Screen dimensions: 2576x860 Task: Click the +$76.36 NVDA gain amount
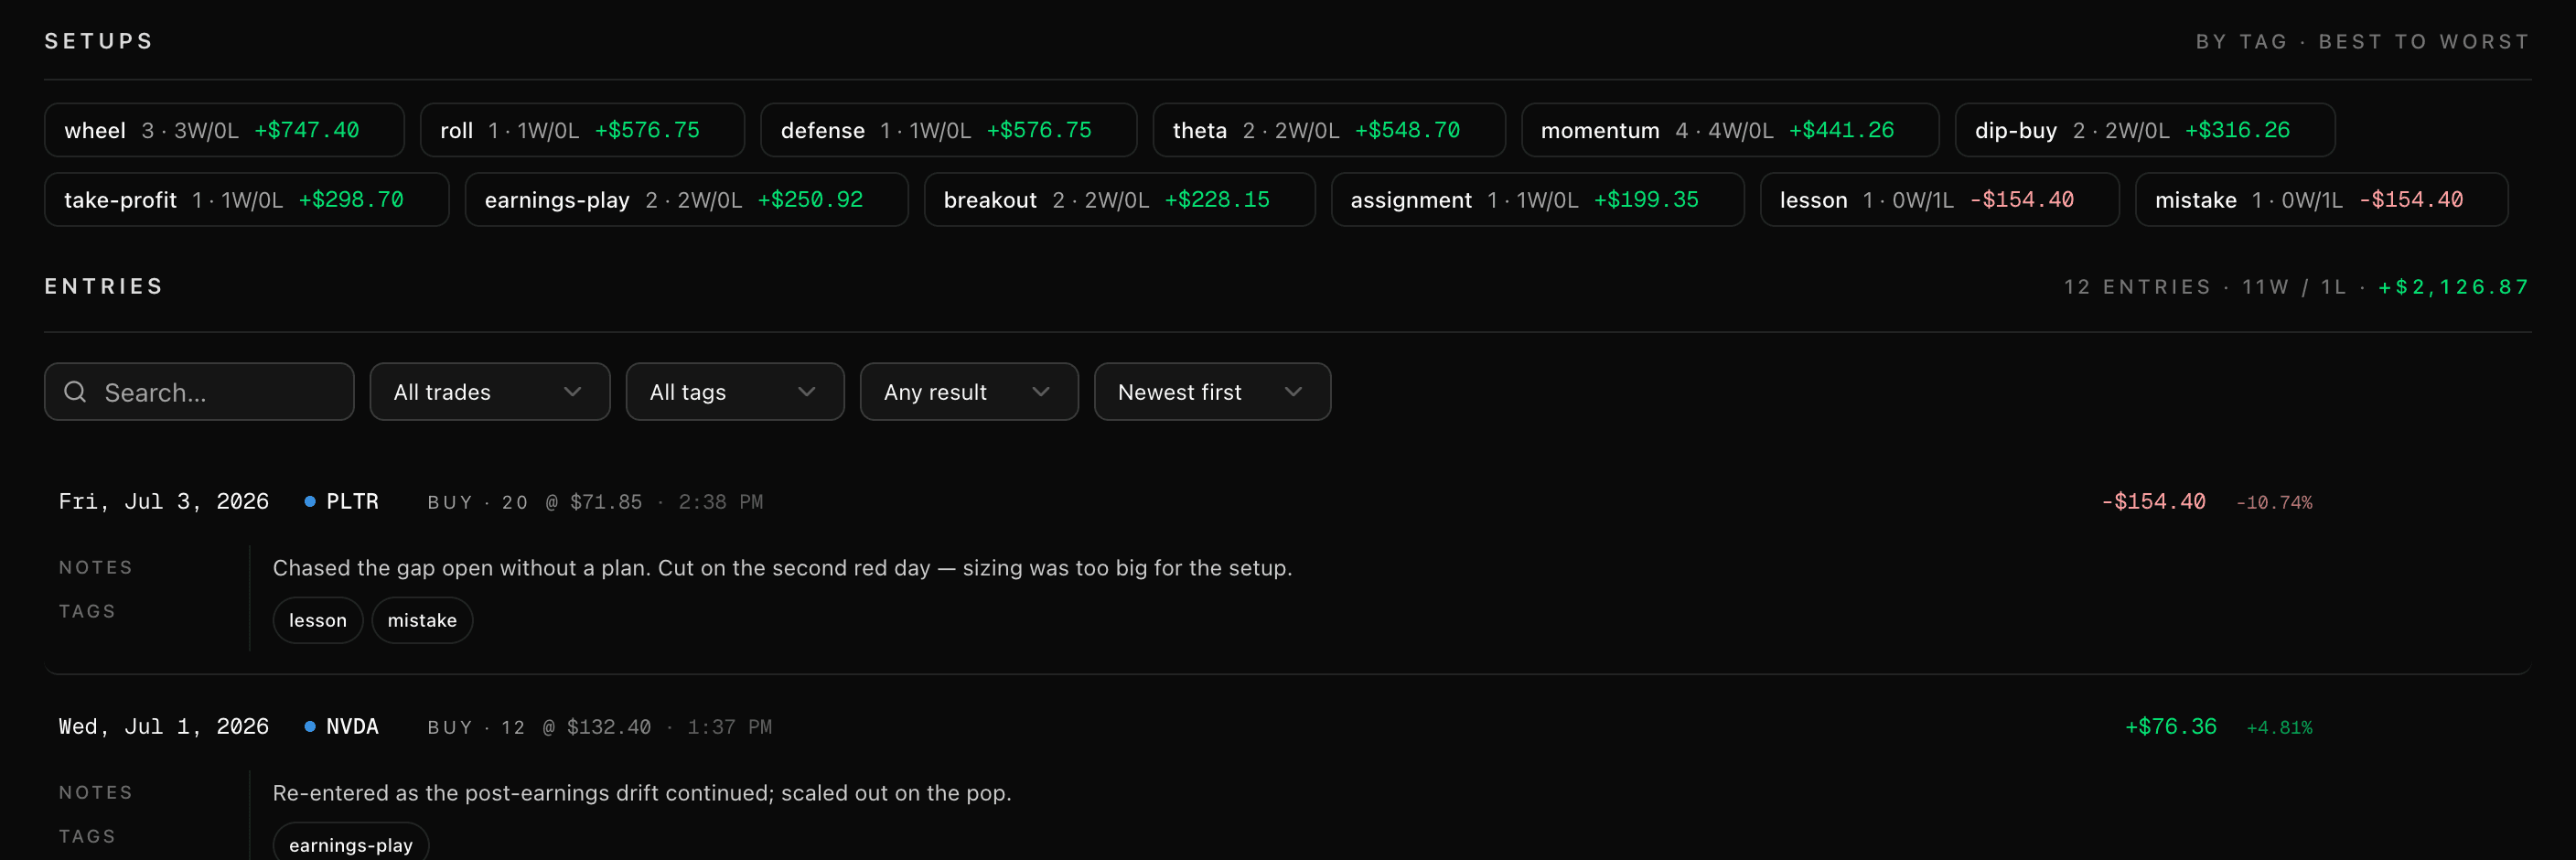[x=2170, y=727]
